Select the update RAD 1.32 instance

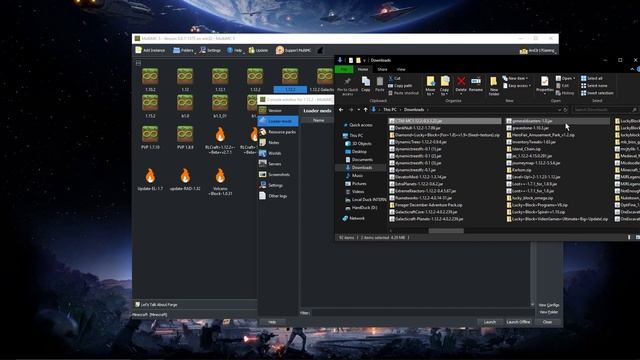(x=185, y=180)
